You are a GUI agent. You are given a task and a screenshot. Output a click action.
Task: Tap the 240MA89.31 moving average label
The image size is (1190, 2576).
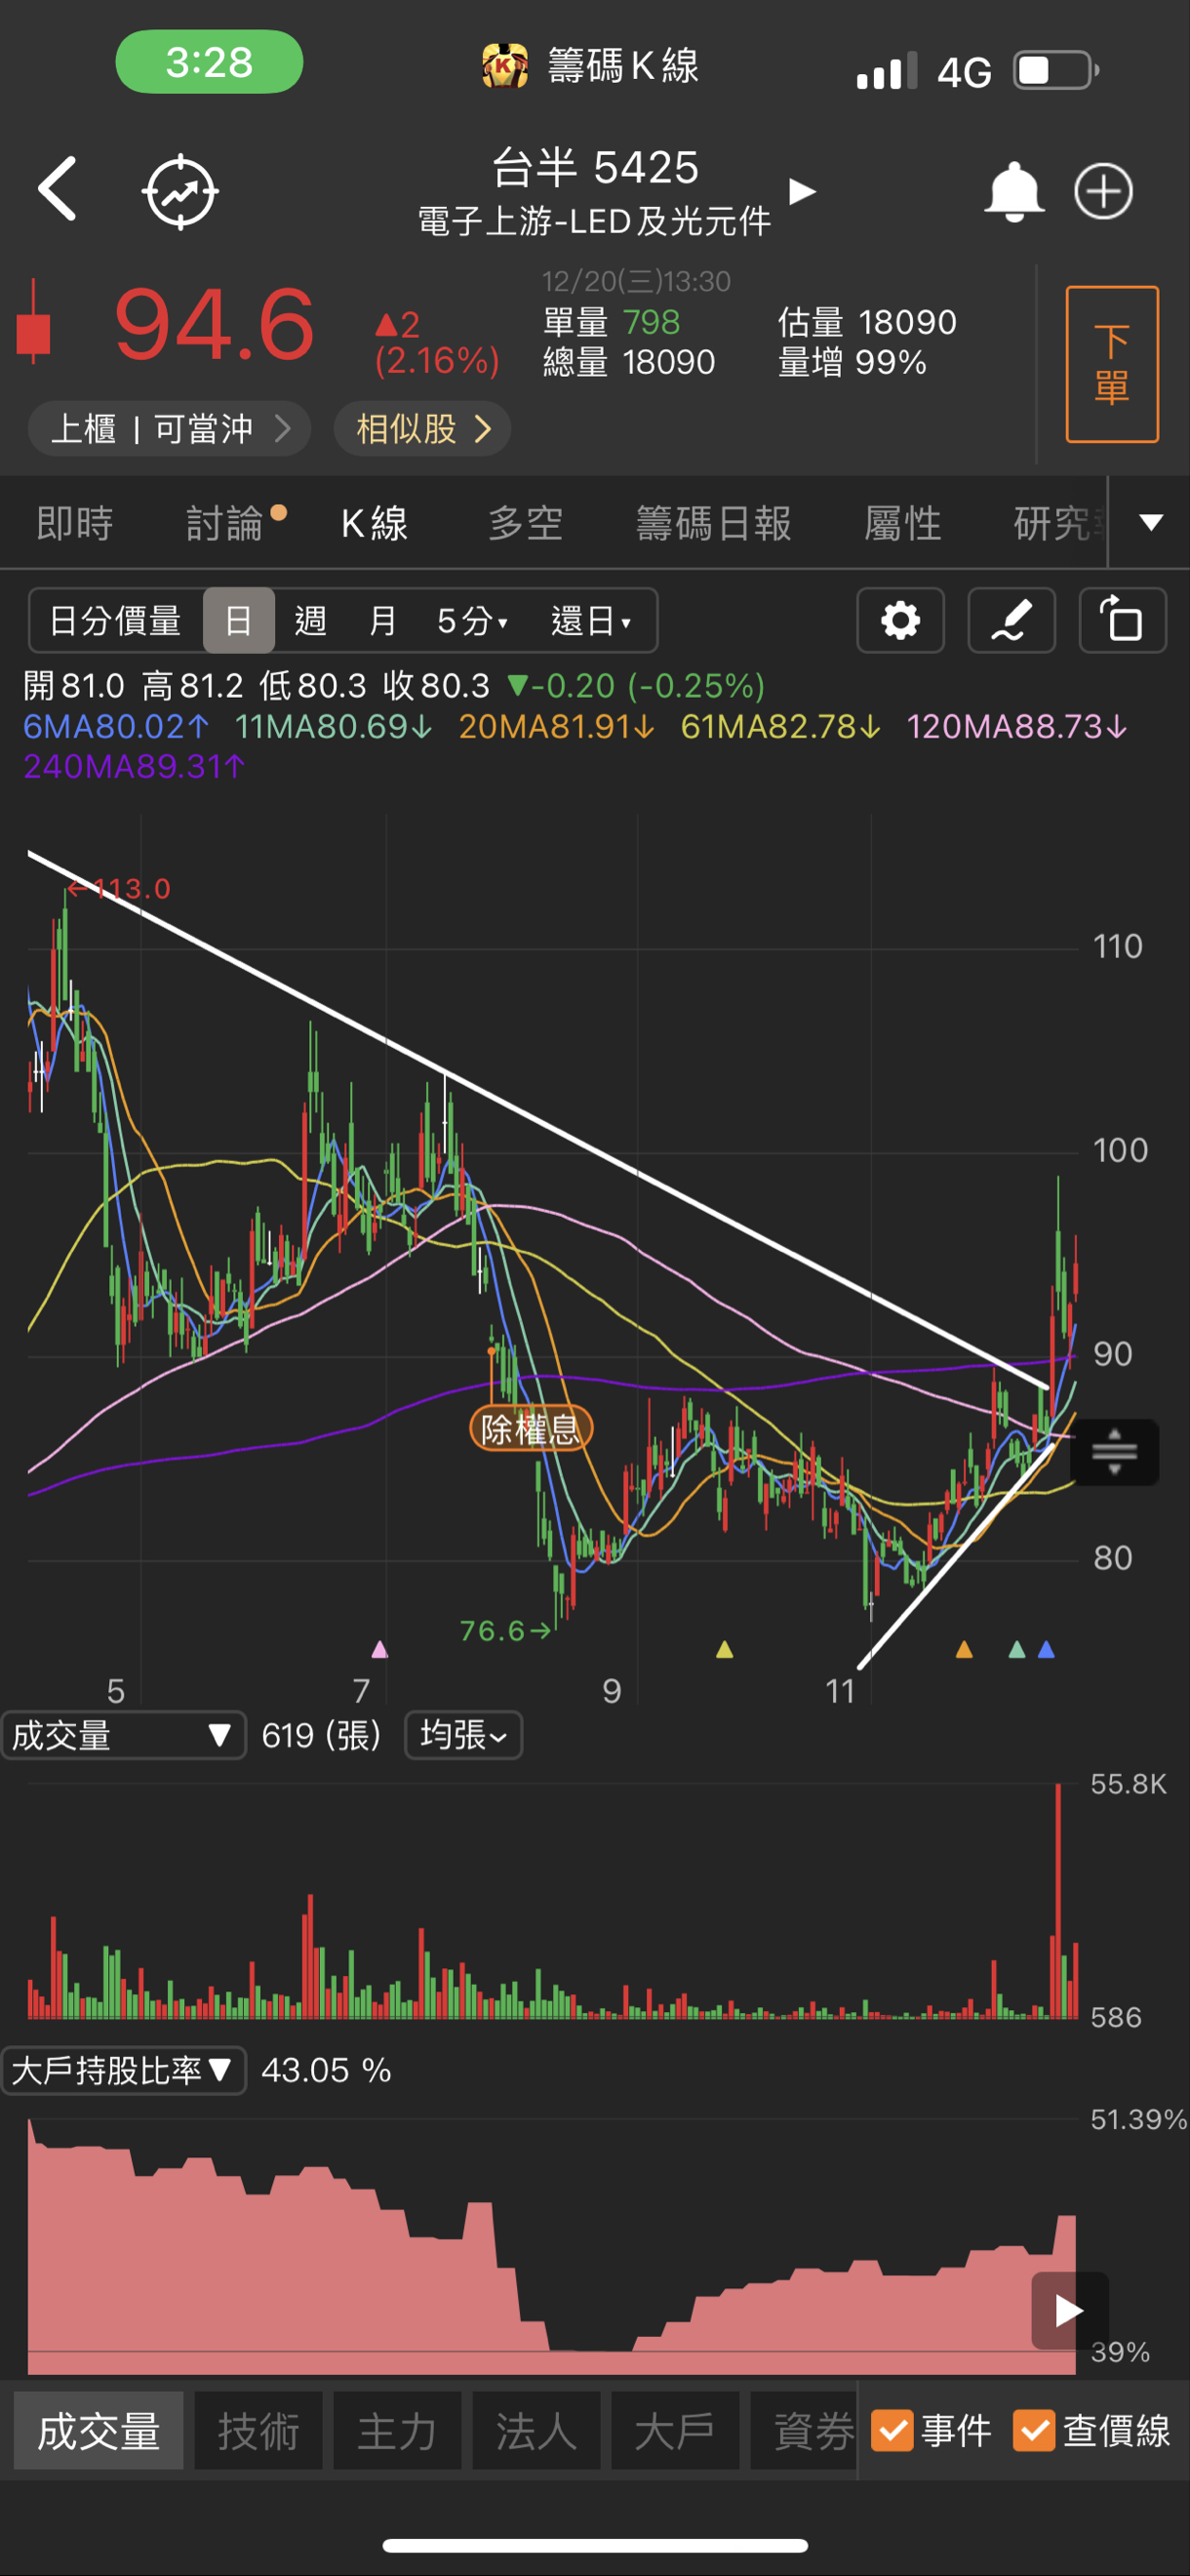tap(134, 766)
